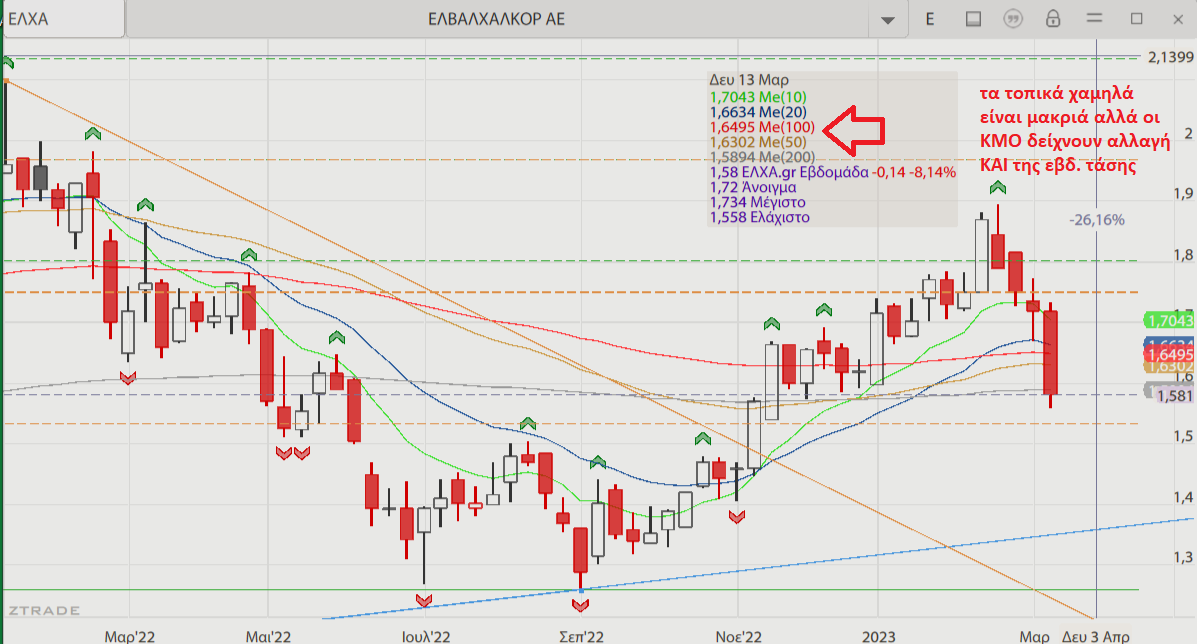Open the ΕΛΒΑΛΧΑΛΚΟΡ ΑΕ instrument name box

point(497,19)
